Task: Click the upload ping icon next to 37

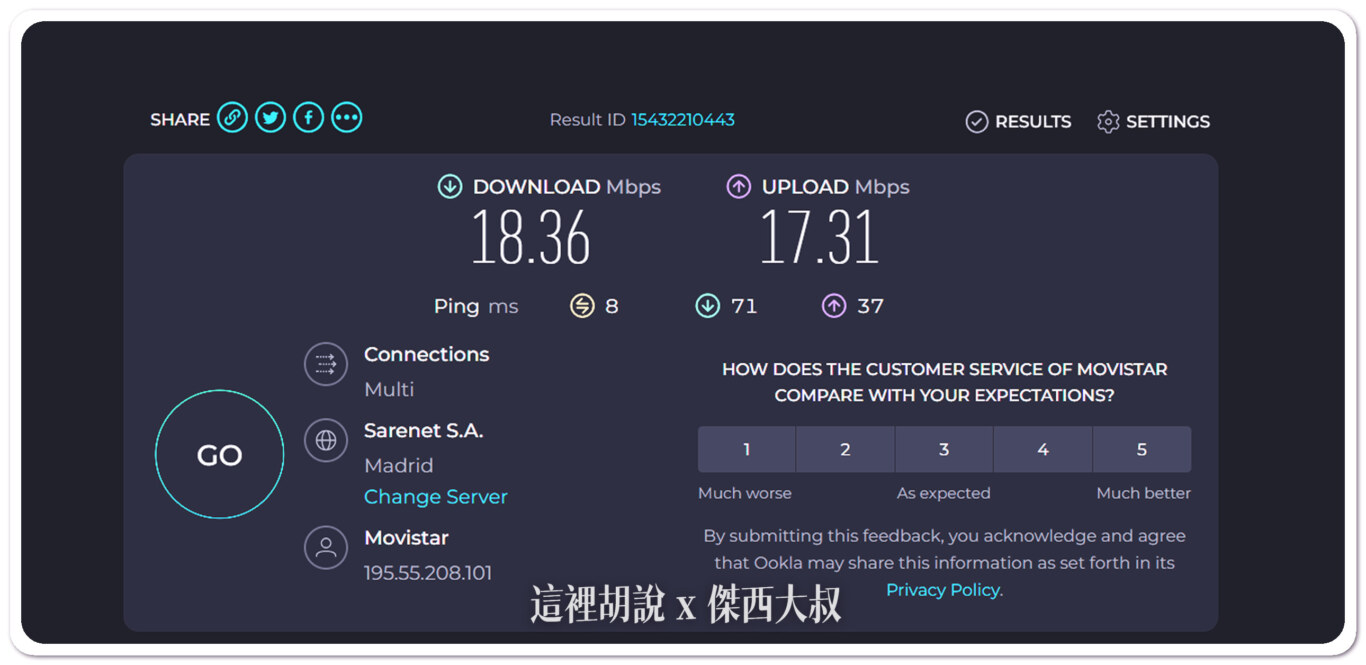Action: pyautogui.click(x=834, y=306)
